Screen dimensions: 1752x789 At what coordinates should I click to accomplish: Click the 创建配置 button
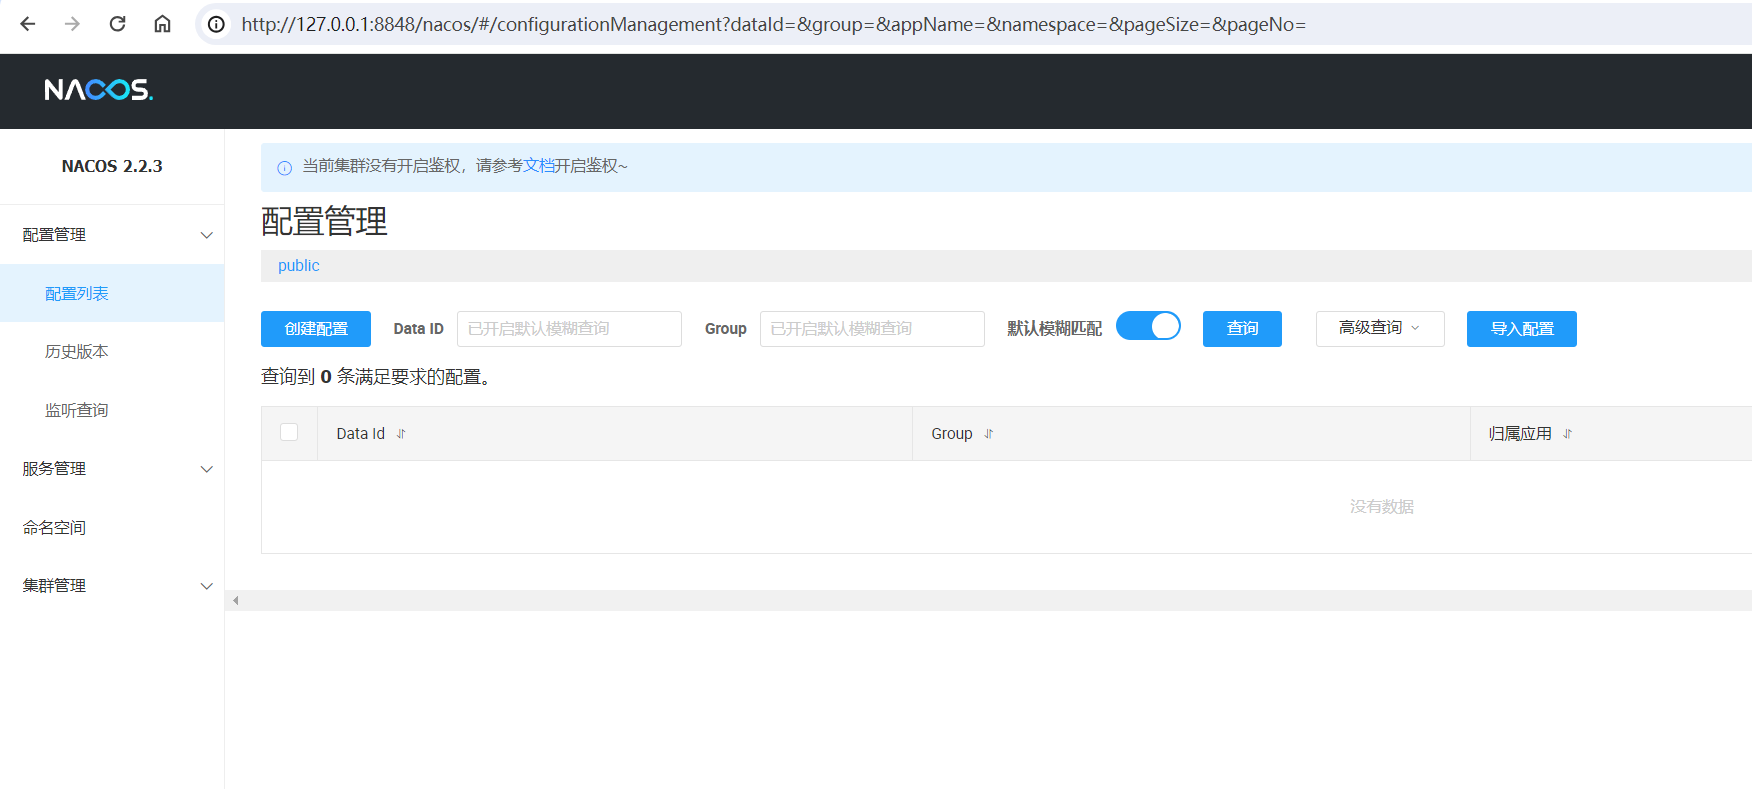click(x=316, y=329)
